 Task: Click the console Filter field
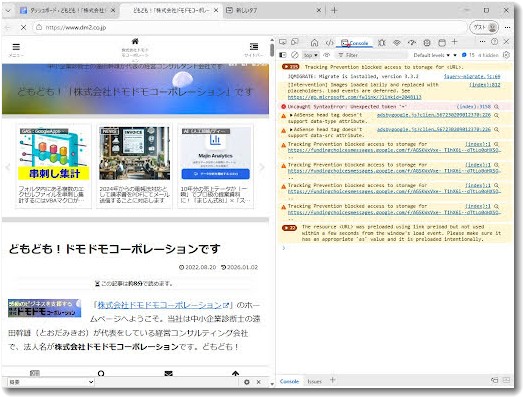tap(372, 55)
